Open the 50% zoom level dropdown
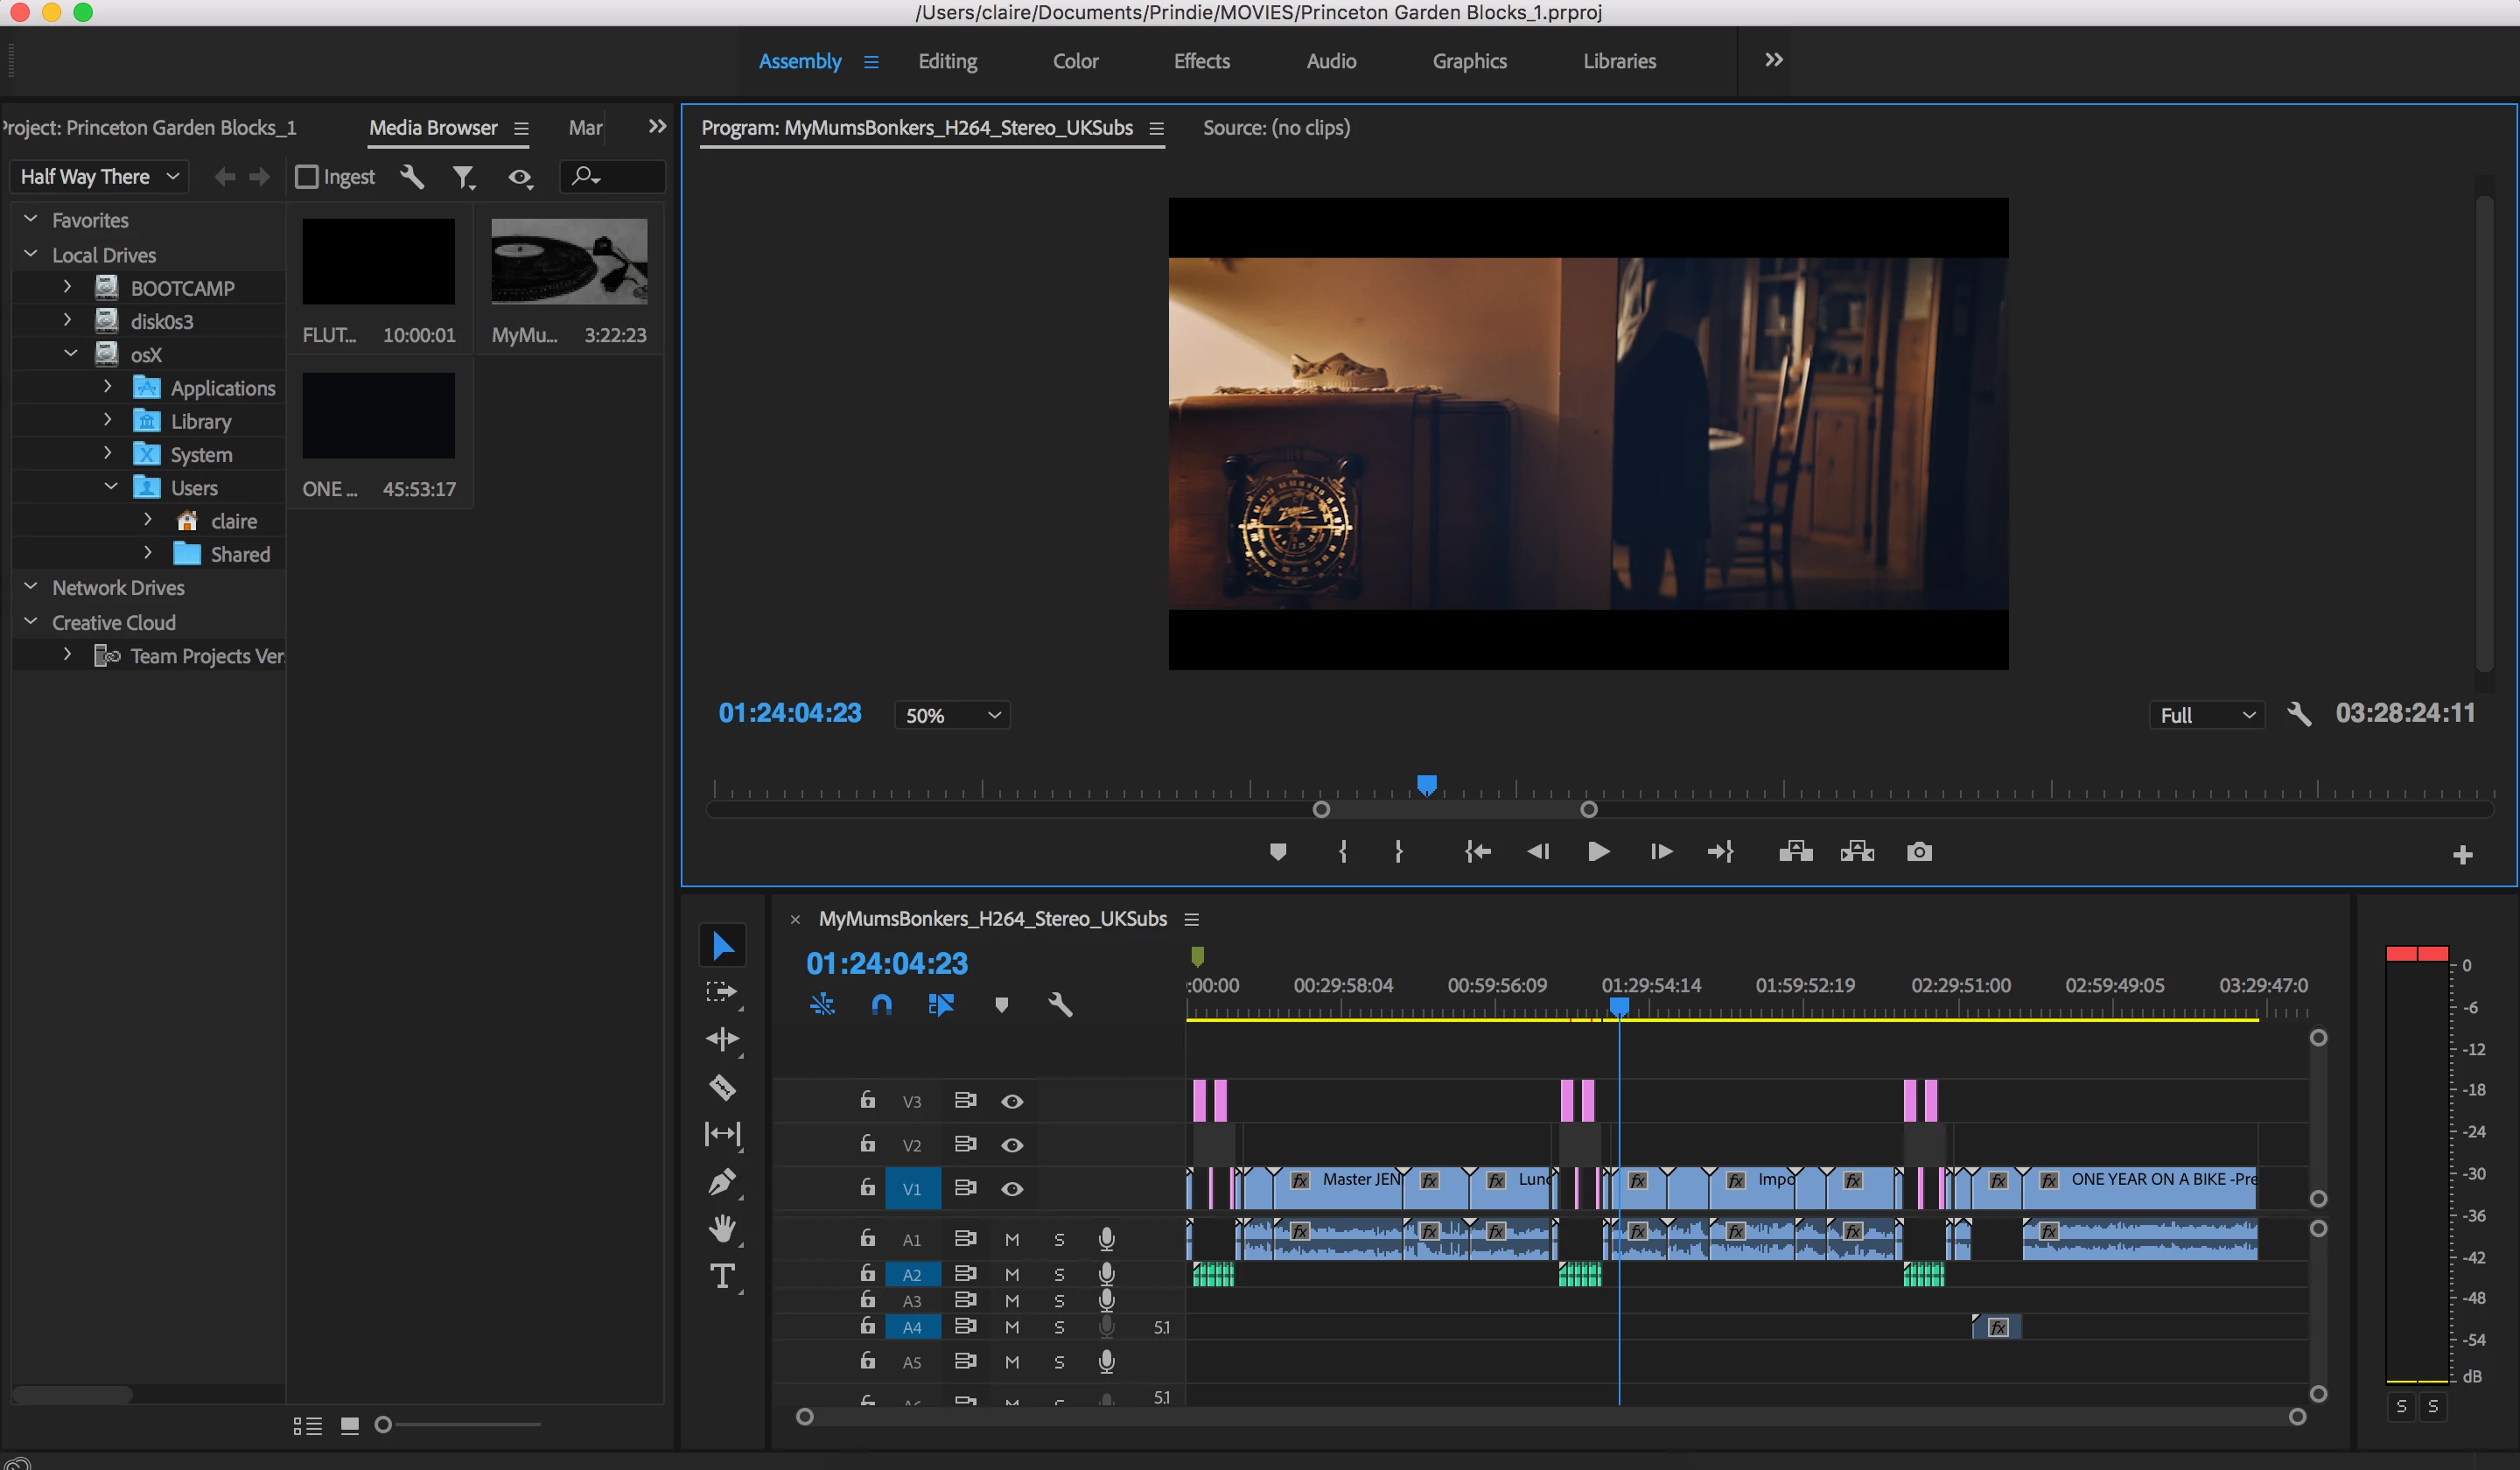 click(951, 715)
